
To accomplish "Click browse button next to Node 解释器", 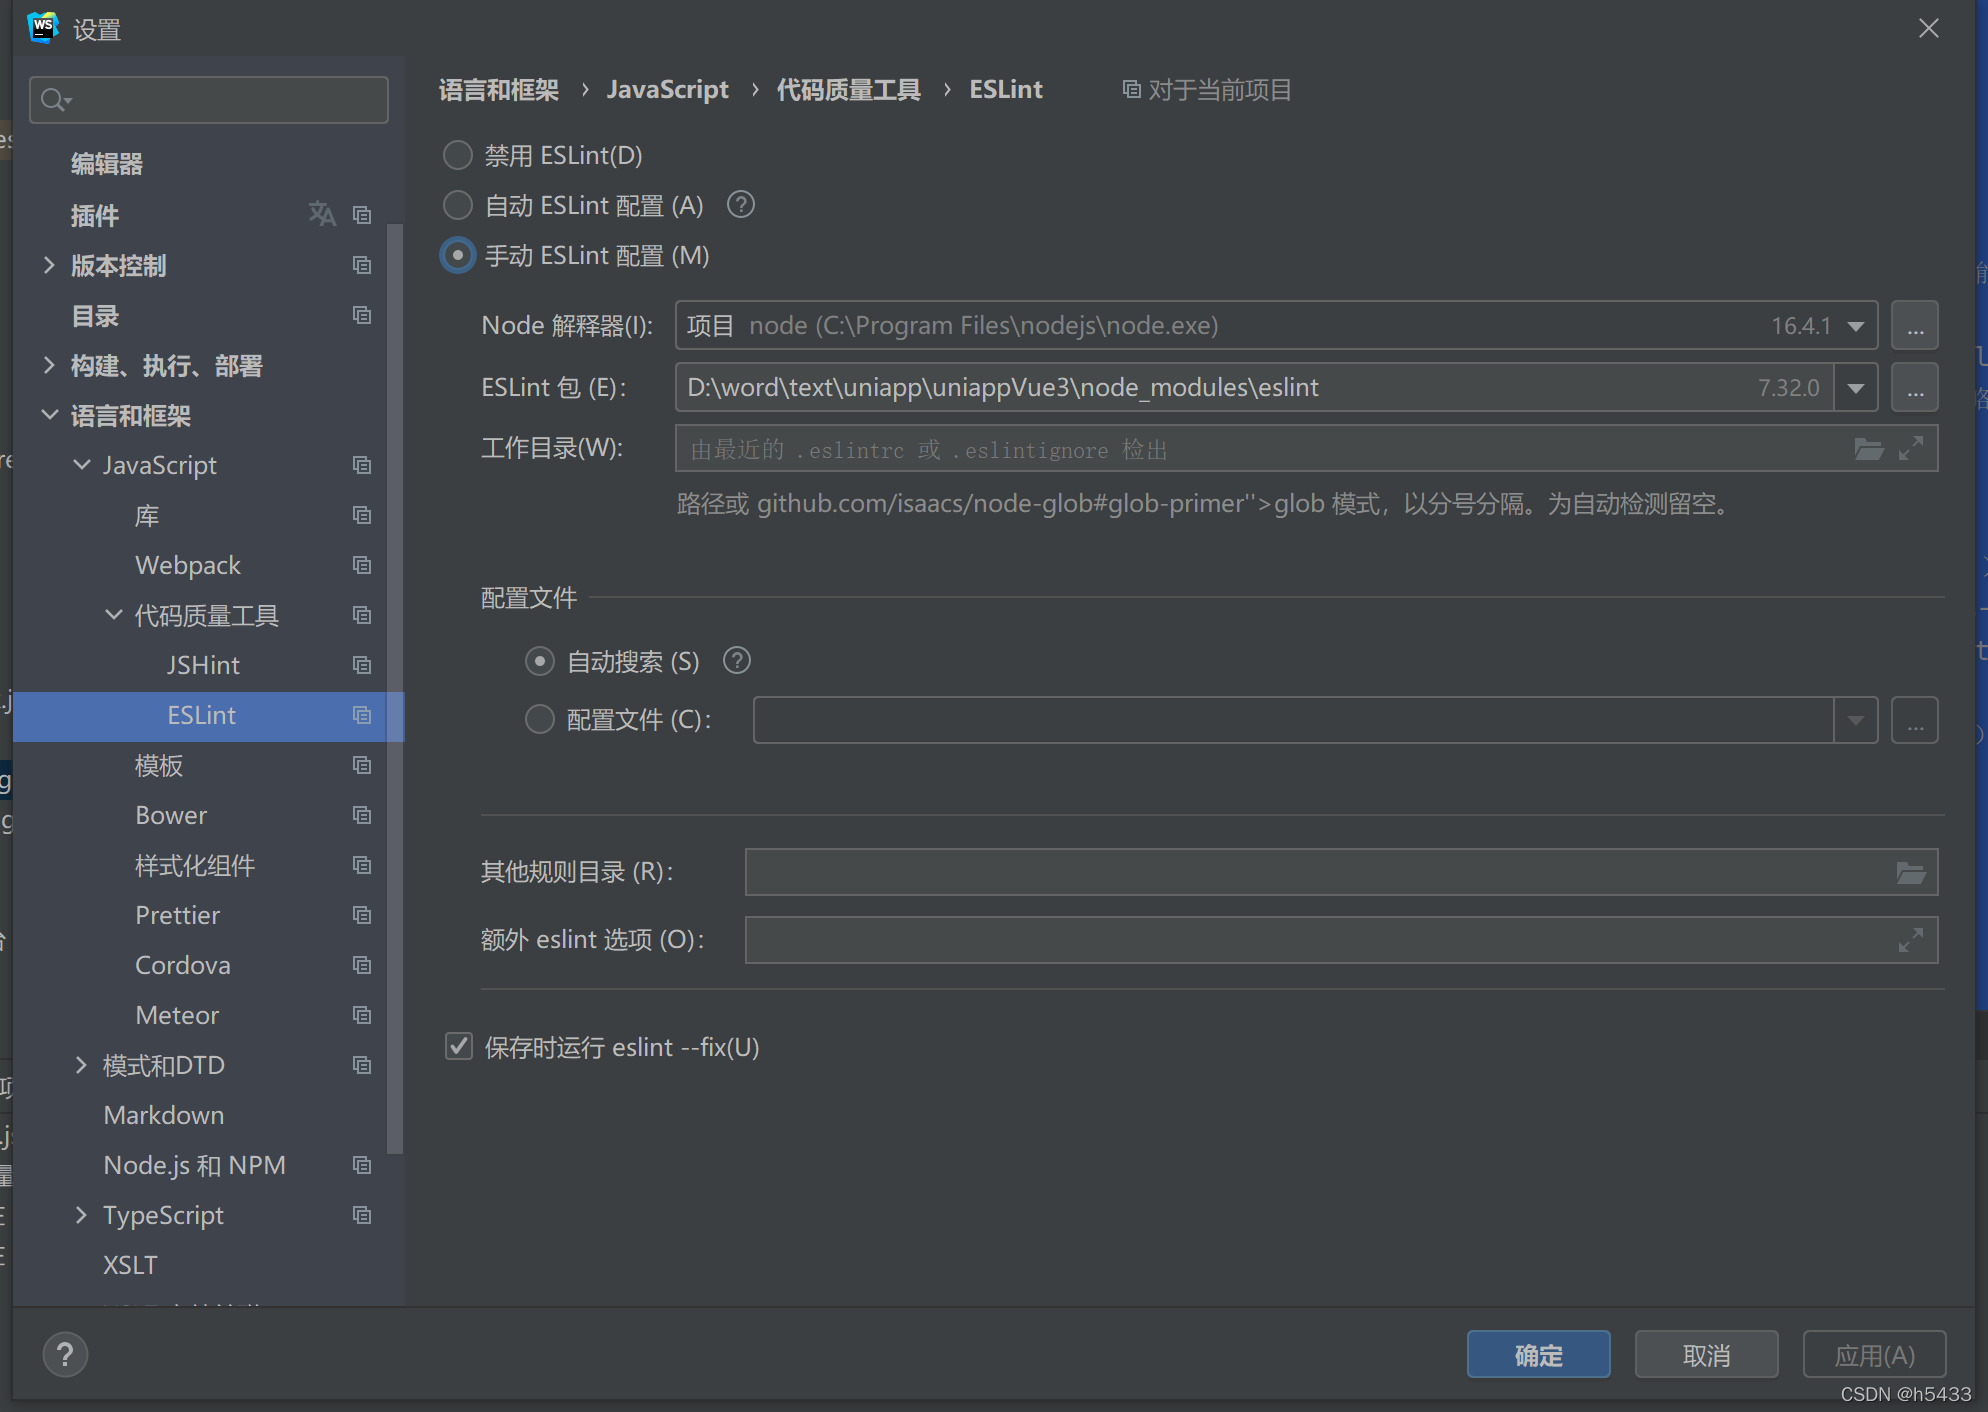I will 1914,326.
